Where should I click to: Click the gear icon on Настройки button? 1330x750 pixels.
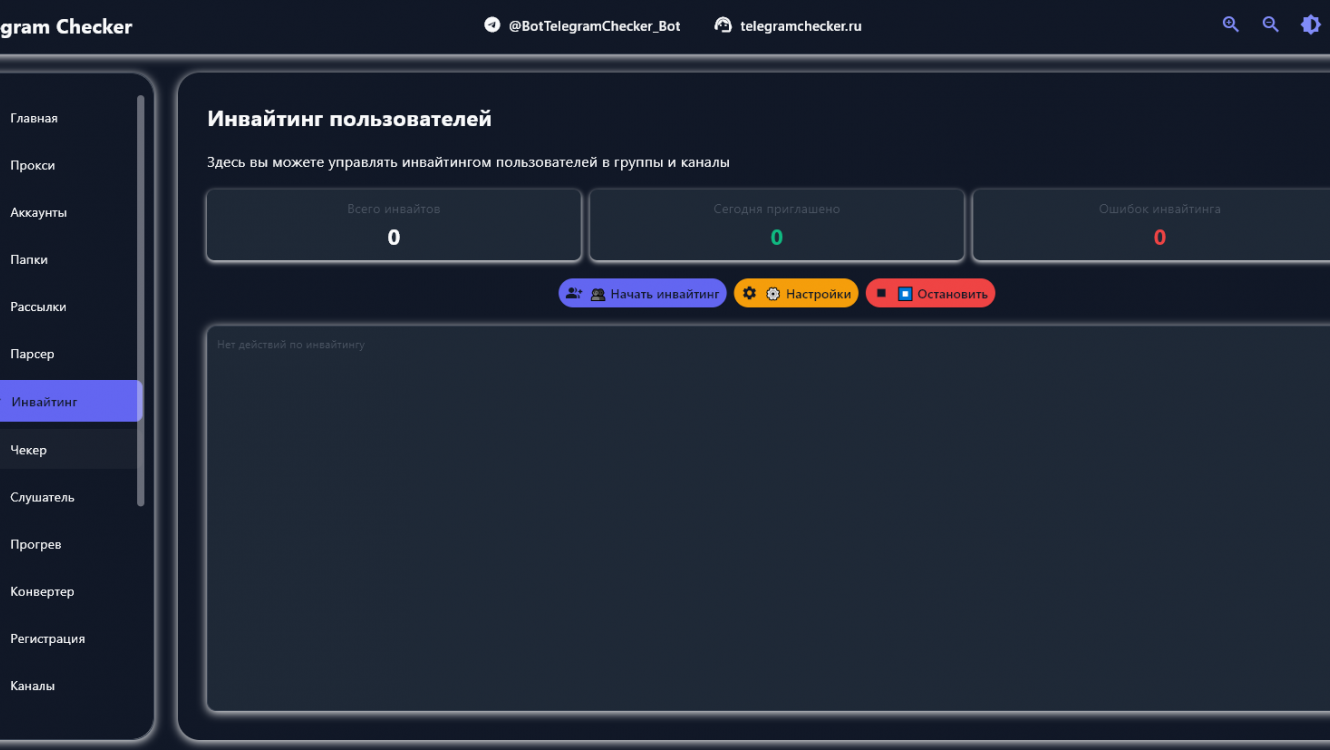tap(749, 293)
